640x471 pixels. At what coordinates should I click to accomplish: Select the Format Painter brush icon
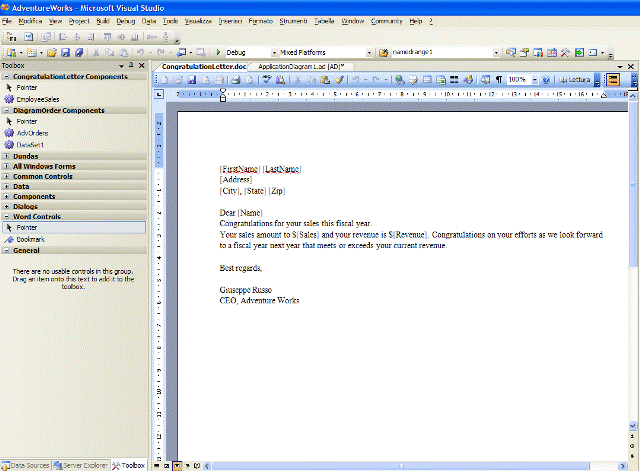(339, 80)
